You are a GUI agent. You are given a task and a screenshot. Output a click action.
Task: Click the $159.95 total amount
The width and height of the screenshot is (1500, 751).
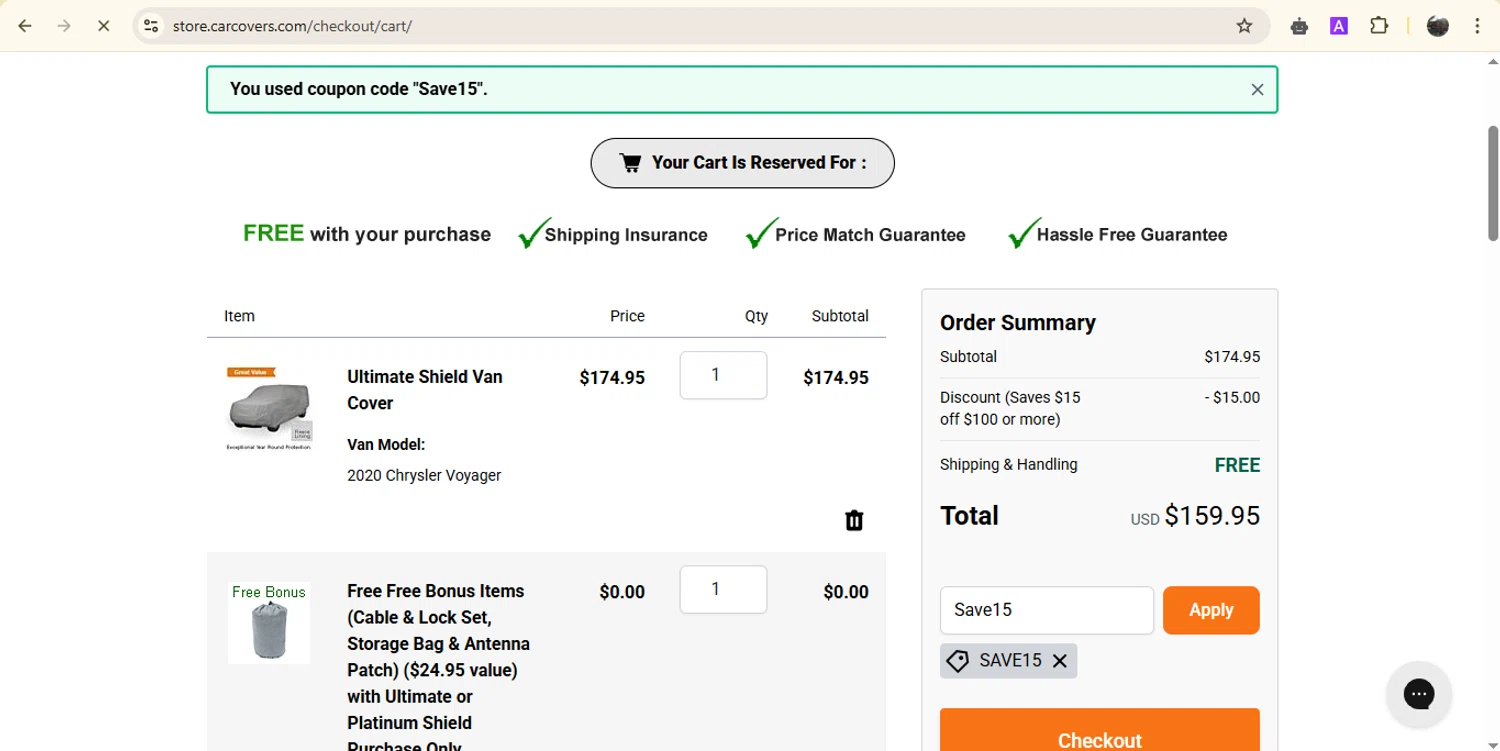(1212, 516)
